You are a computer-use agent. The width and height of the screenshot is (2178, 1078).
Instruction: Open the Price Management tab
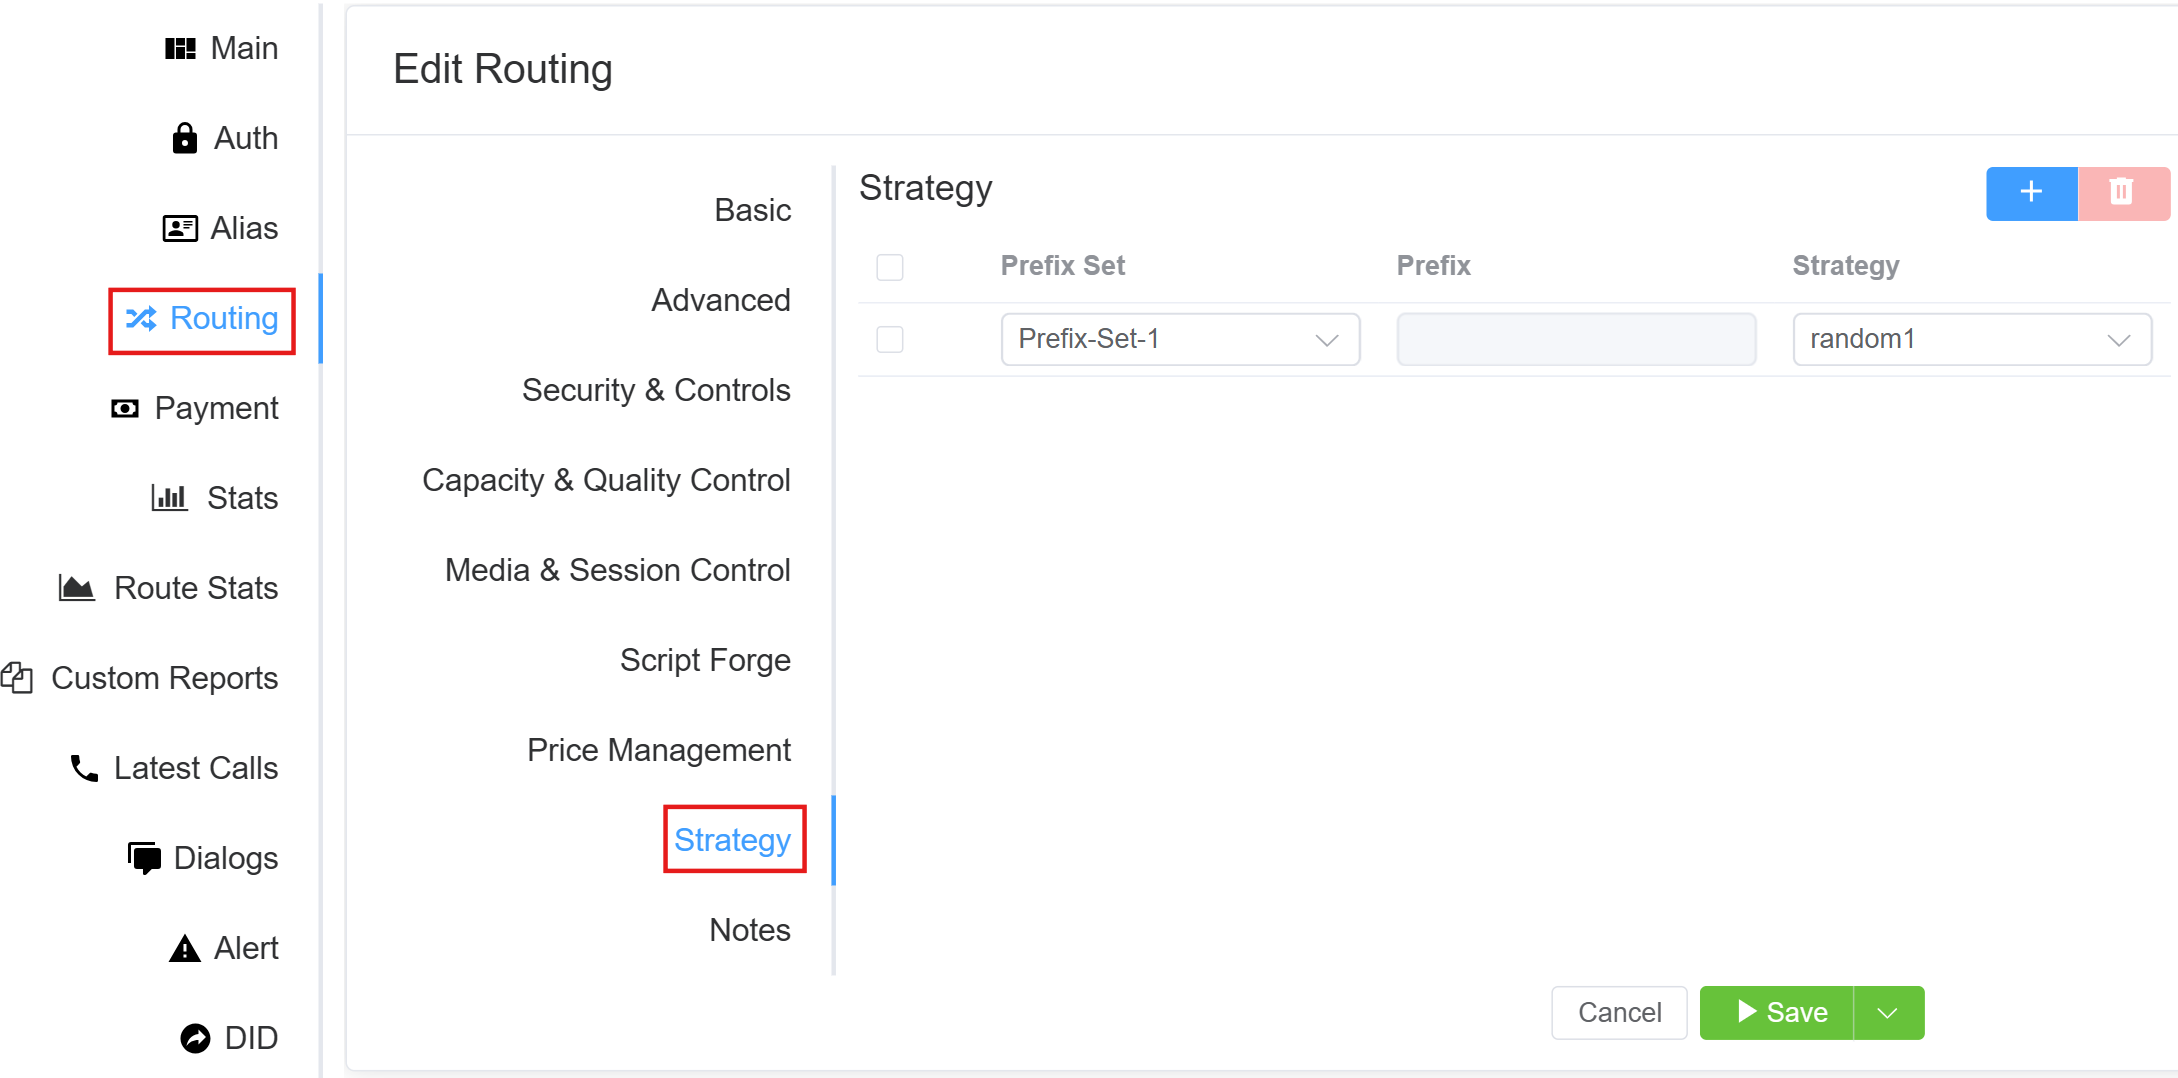pyautogui.click(x=658, y=750)
